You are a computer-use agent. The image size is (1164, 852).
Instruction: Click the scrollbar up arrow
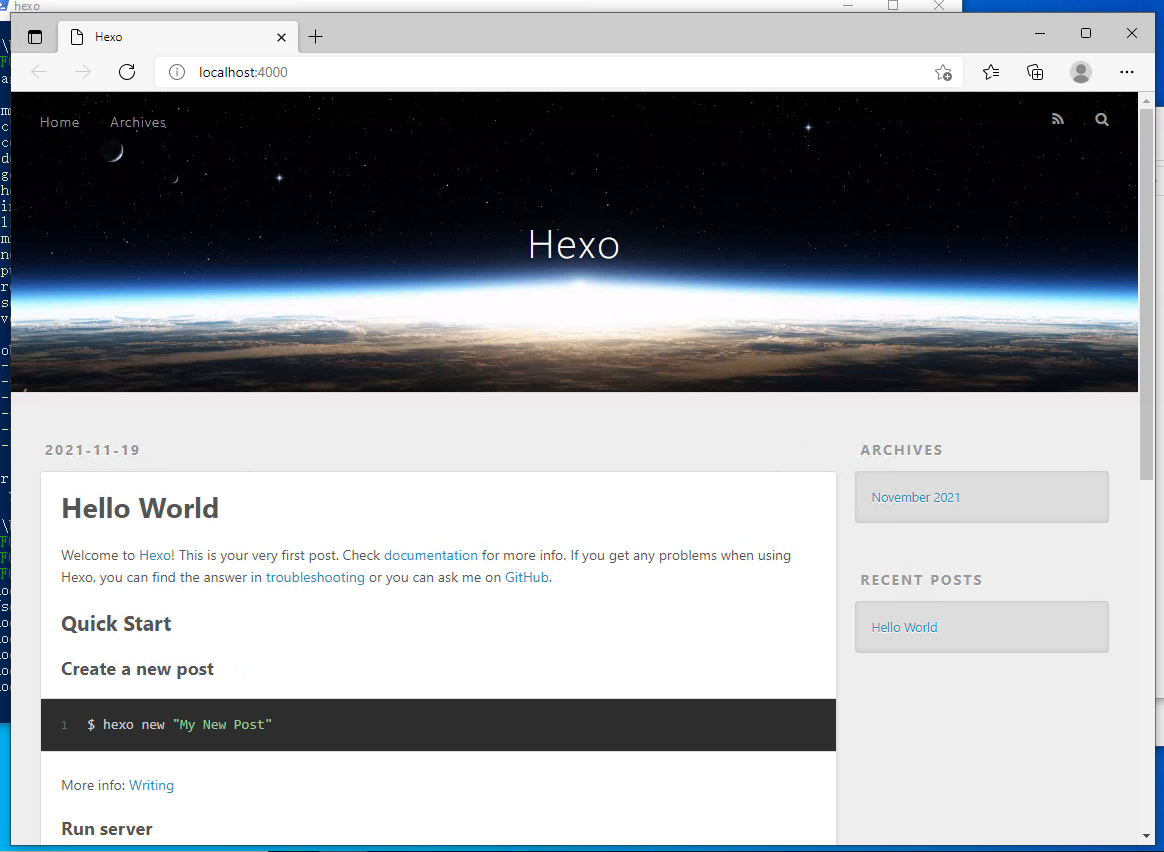(x=1146, y=100)
